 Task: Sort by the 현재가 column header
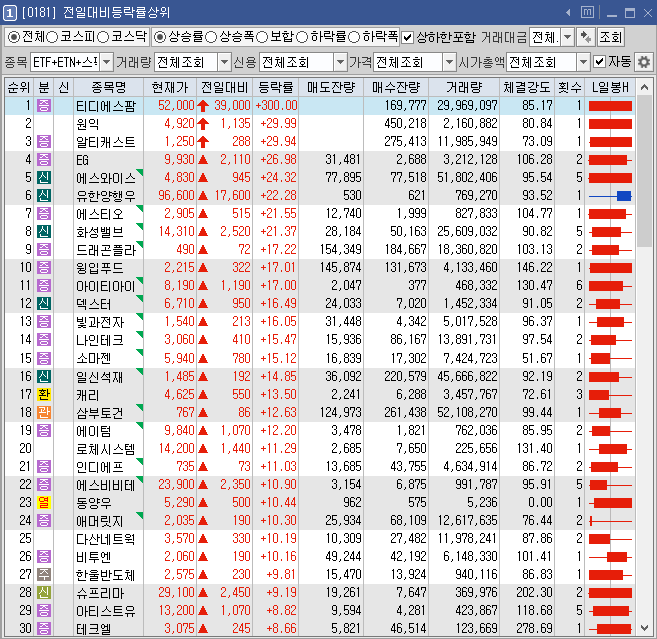[x=170, y=87]
